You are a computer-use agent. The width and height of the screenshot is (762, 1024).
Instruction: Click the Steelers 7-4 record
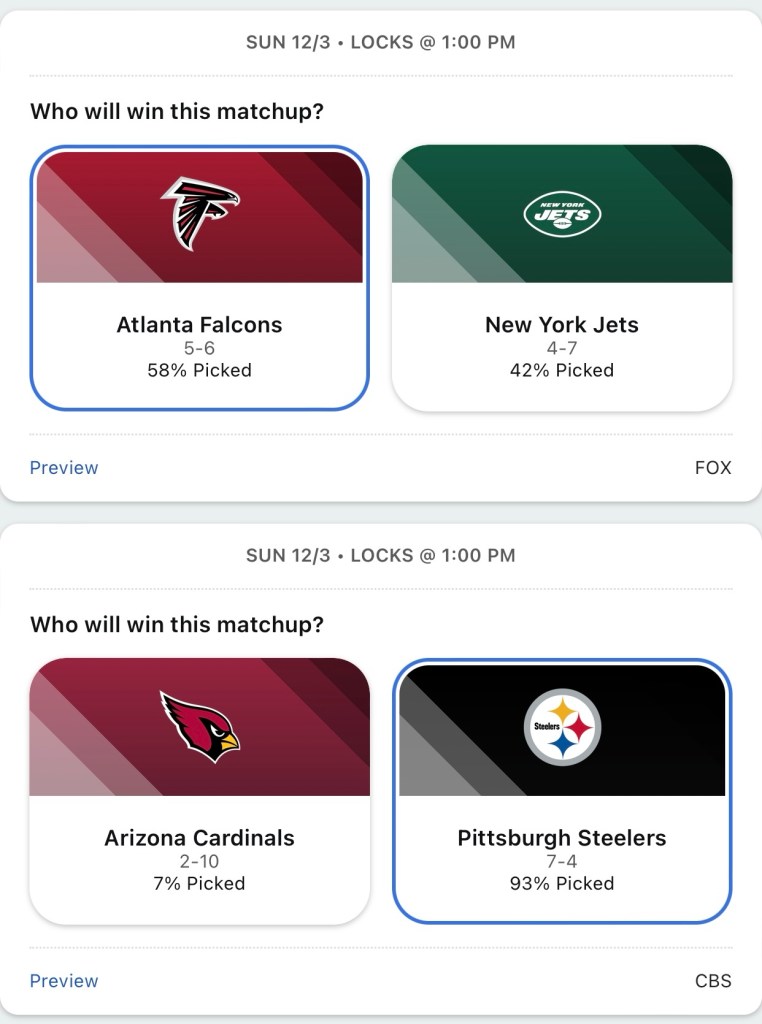point(562,862)
